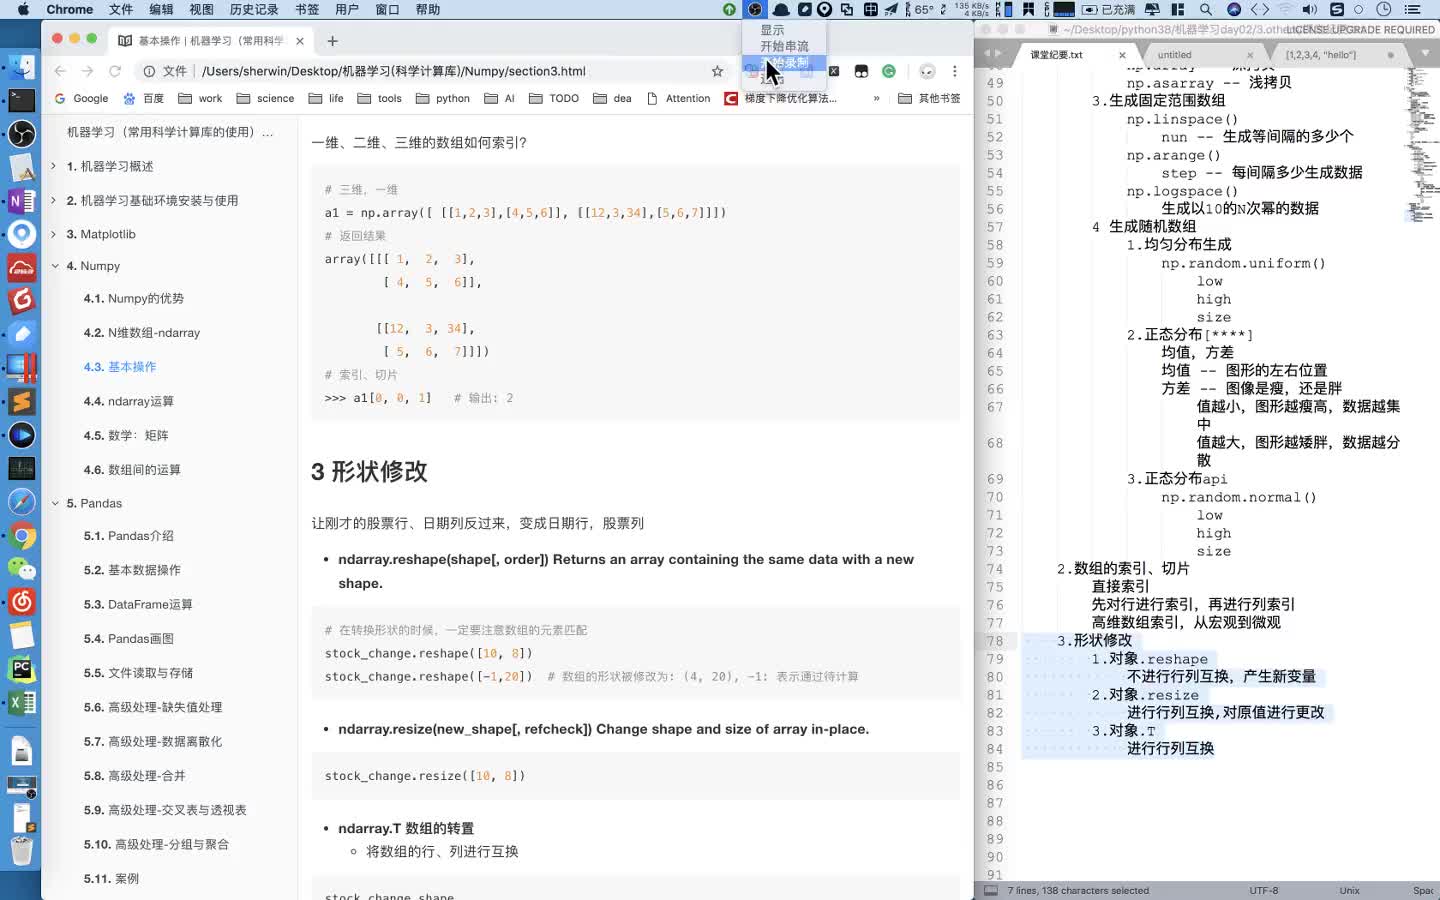Open Safari from the Dock
This screenshot has width=1440, height=900.
point(21,502)
